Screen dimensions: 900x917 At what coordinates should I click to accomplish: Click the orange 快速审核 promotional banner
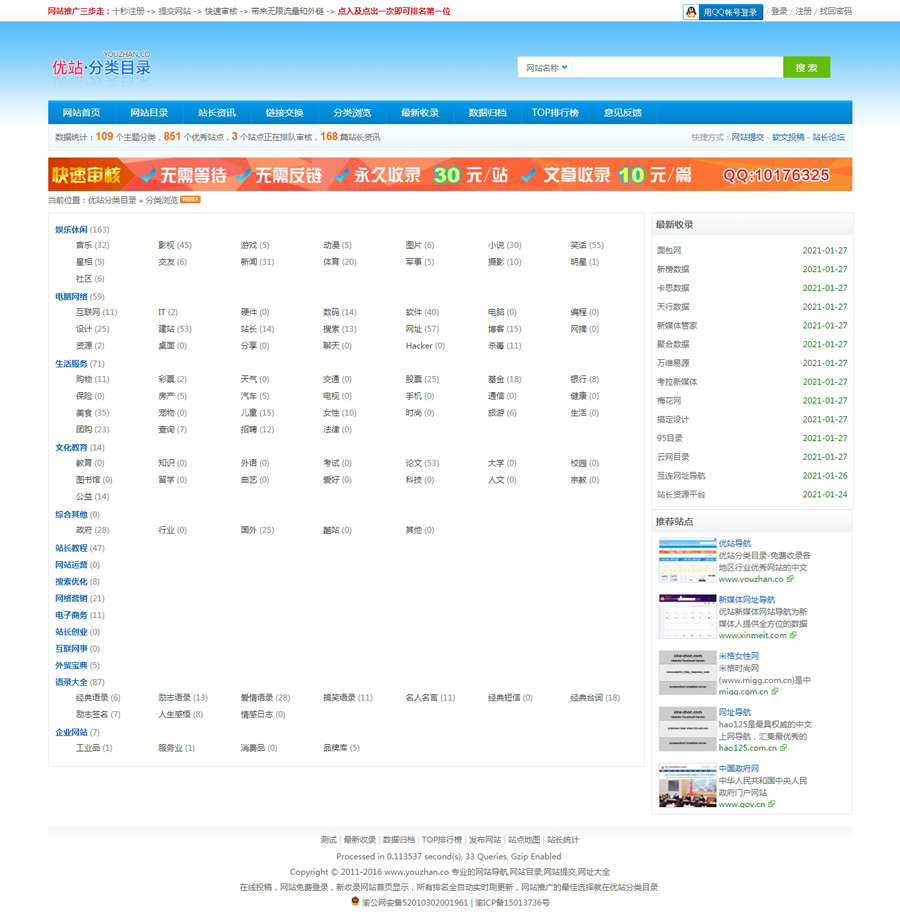coord(450,175)
